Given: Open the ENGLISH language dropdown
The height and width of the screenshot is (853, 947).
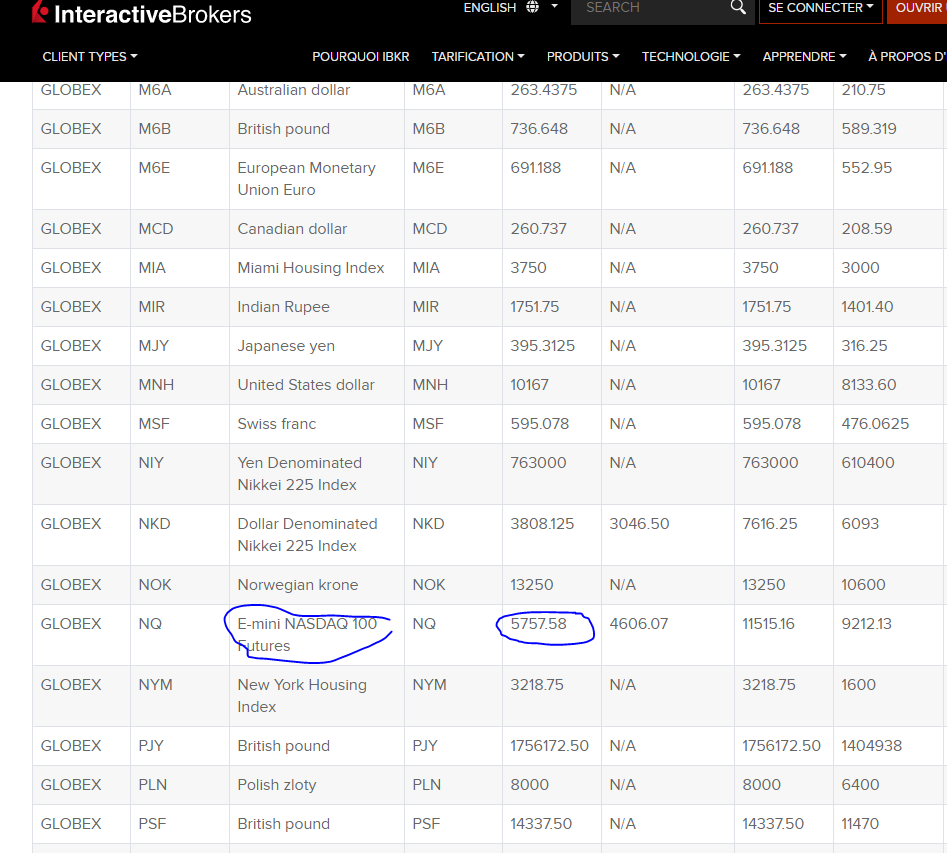Looking at the screenshot, I should point(510,7).
